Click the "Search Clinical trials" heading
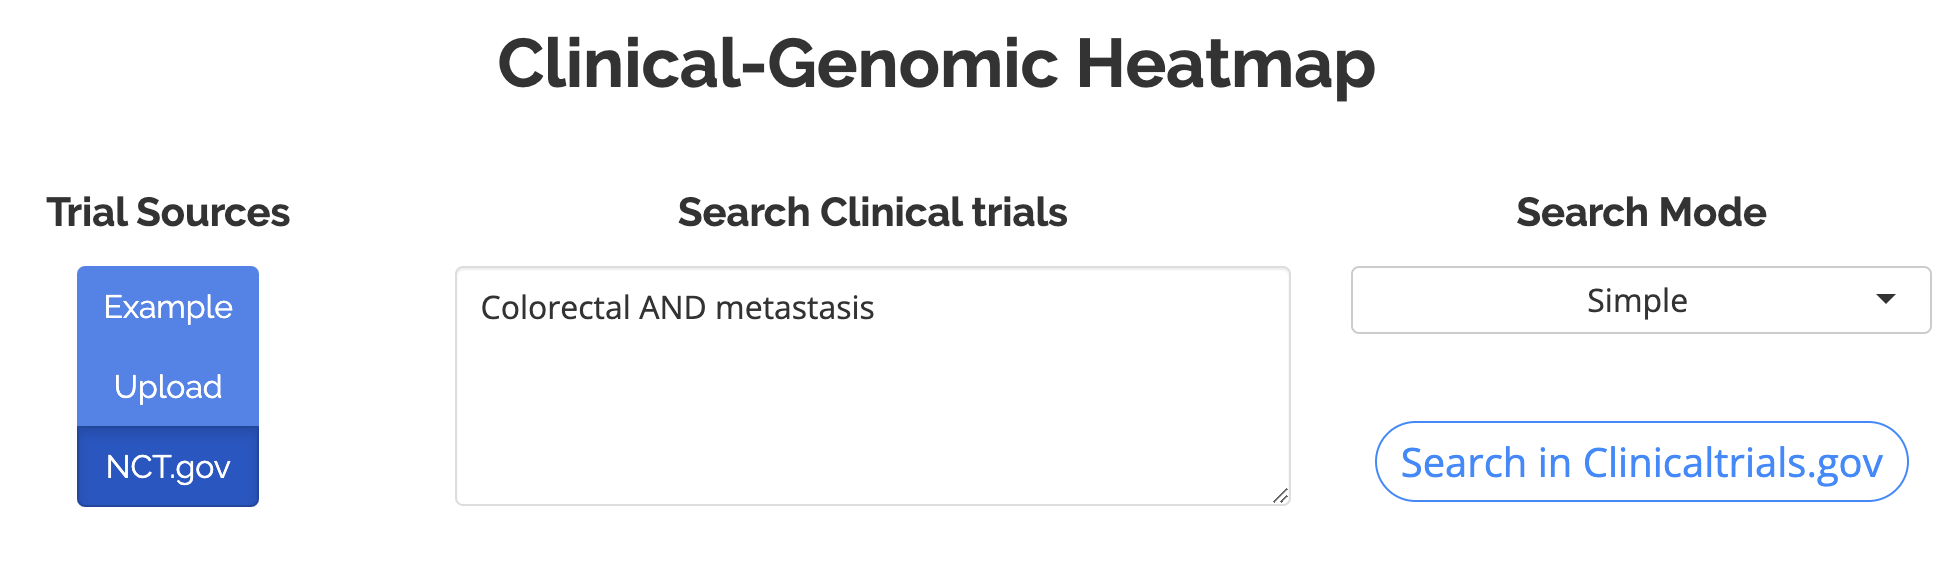 [x=872, y=212]
